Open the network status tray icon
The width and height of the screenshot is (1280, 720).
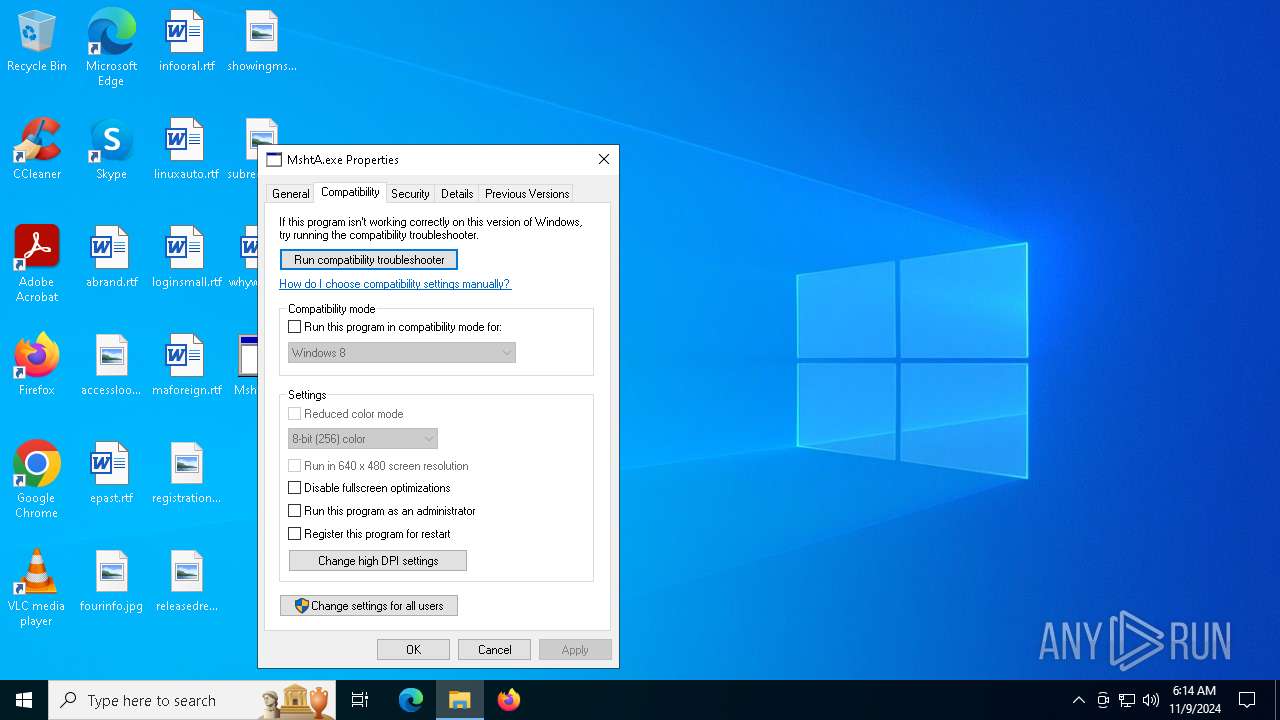point(1127,700)
